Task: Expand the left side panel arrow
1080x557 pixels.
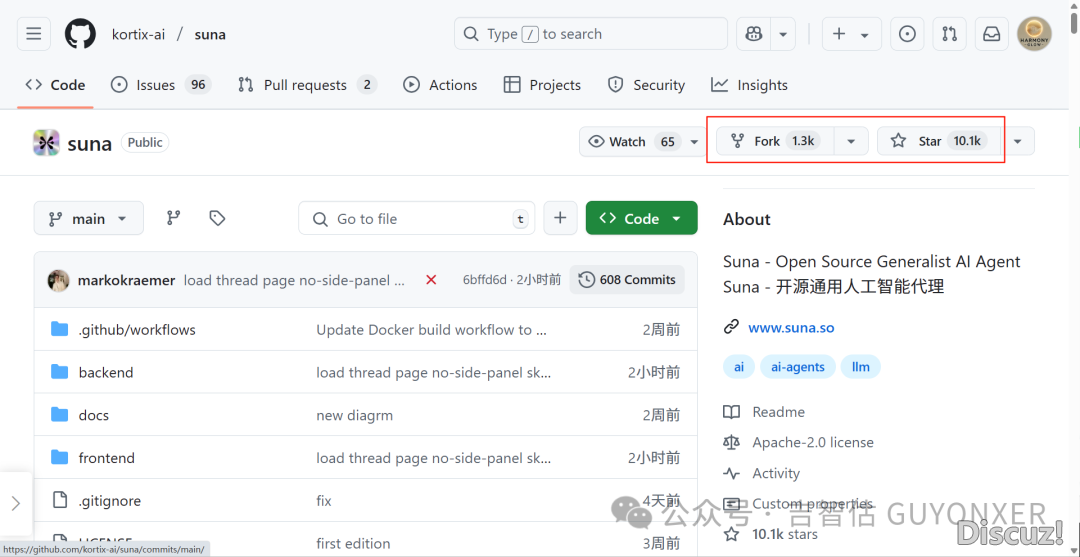Action: pos(16,503)
